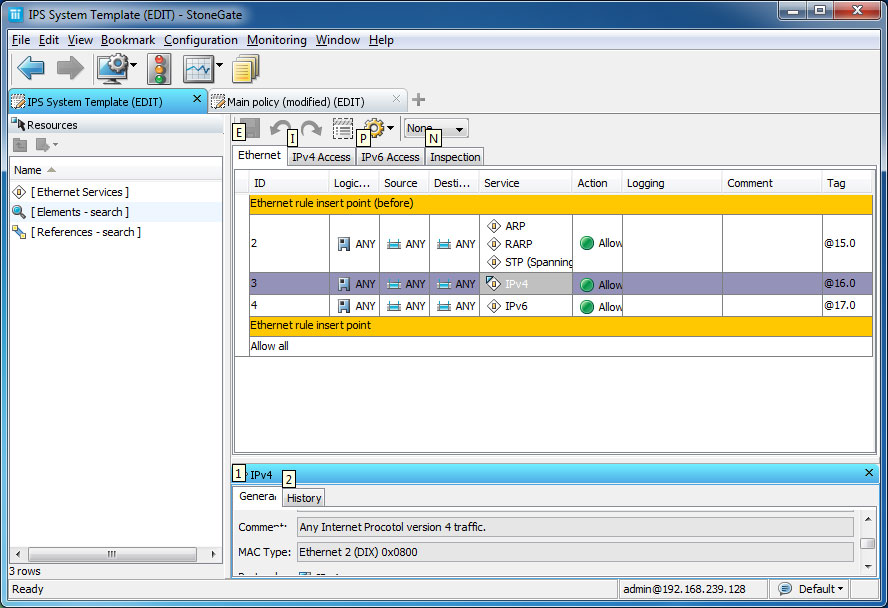Select the Ethernet tab
Image resolution: width=888 pixels, height=608 pixels.
(x=259, y=155)
